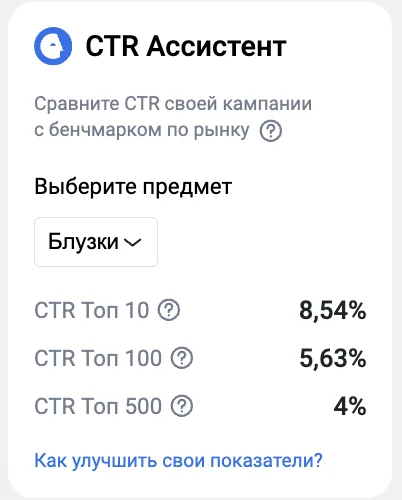
Task: Click the 'Выберите предмет' label
Action: (x=133, y=187)
